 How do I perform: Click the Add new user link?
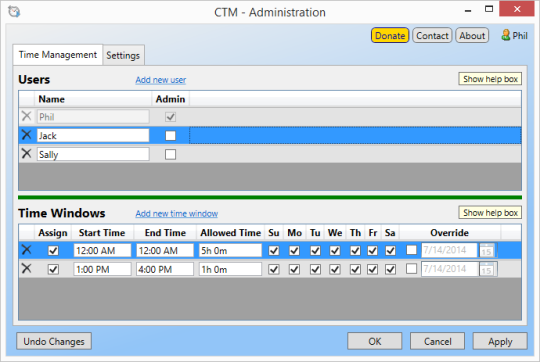(x=160, y=80)
